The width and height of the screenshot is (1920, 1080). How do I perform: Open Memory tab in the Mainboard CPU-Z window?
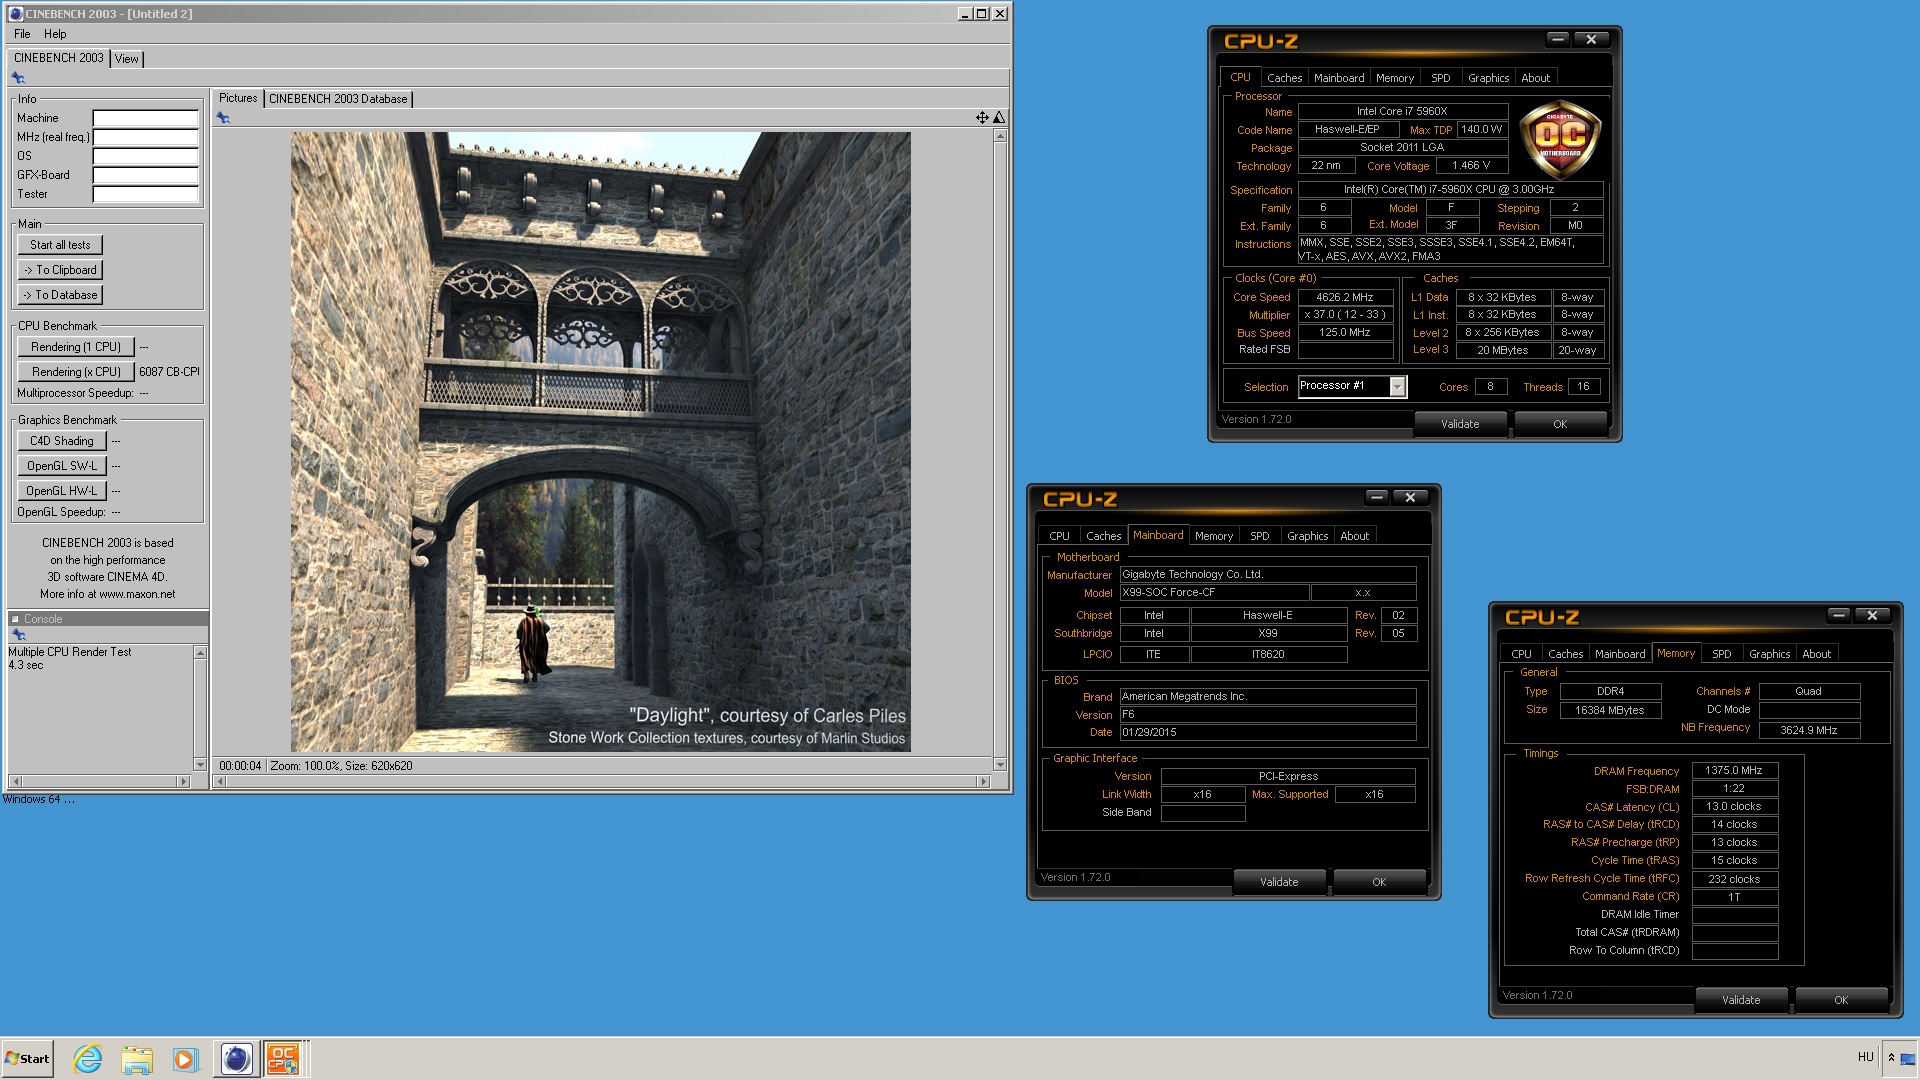pos(1214,536)
